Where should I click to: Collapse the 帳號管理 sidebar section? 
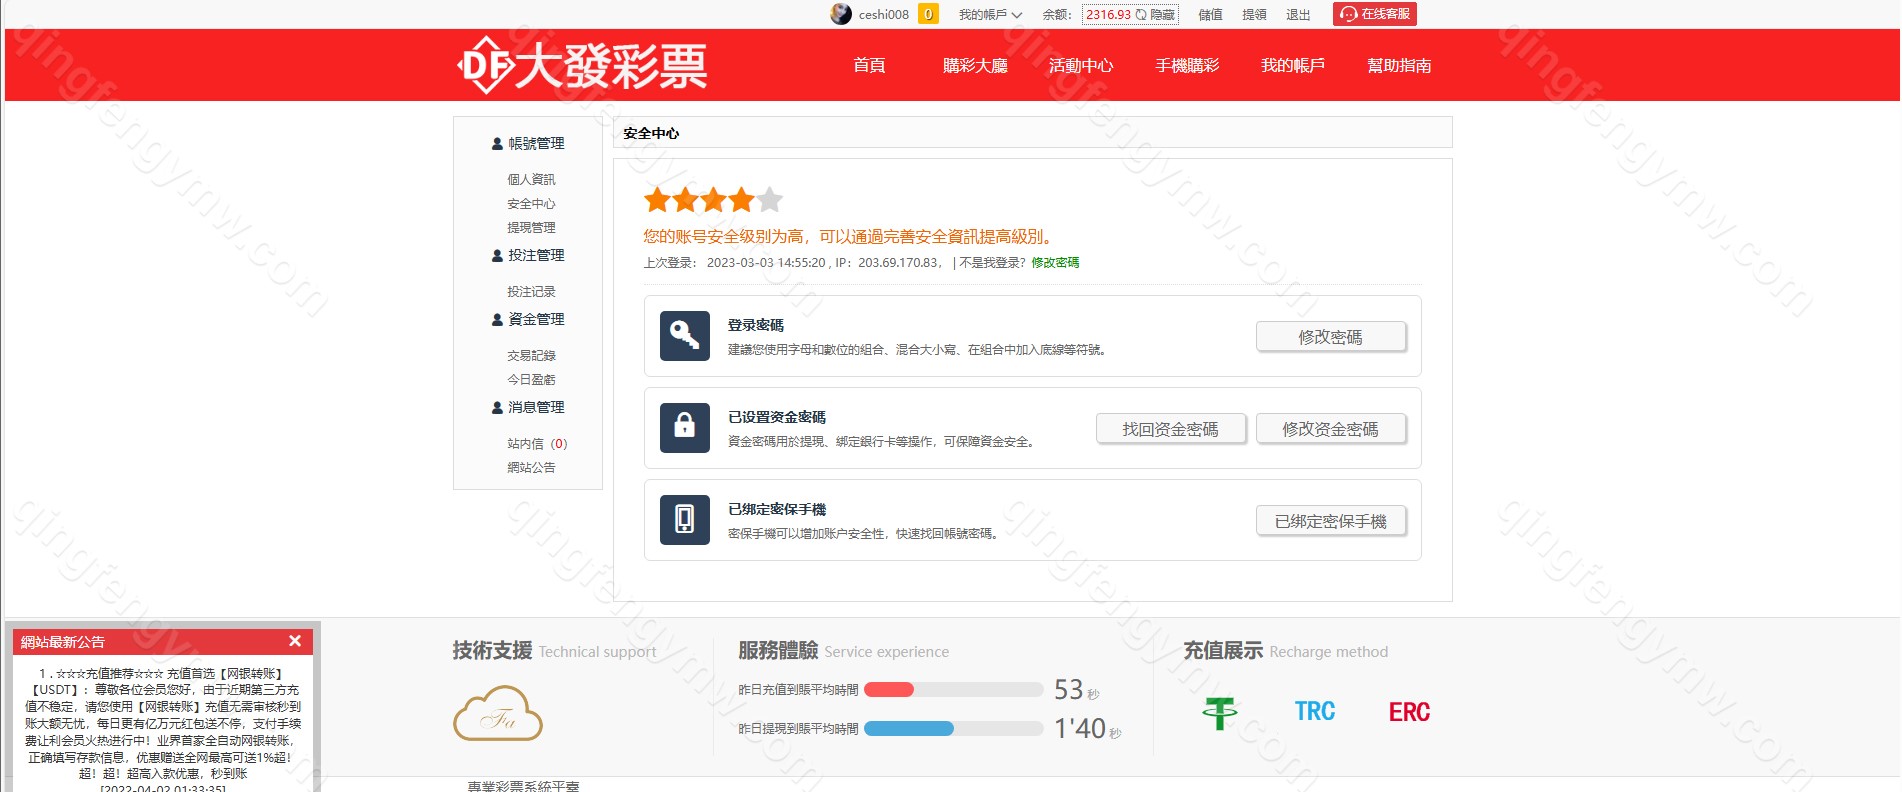(528, 144)
